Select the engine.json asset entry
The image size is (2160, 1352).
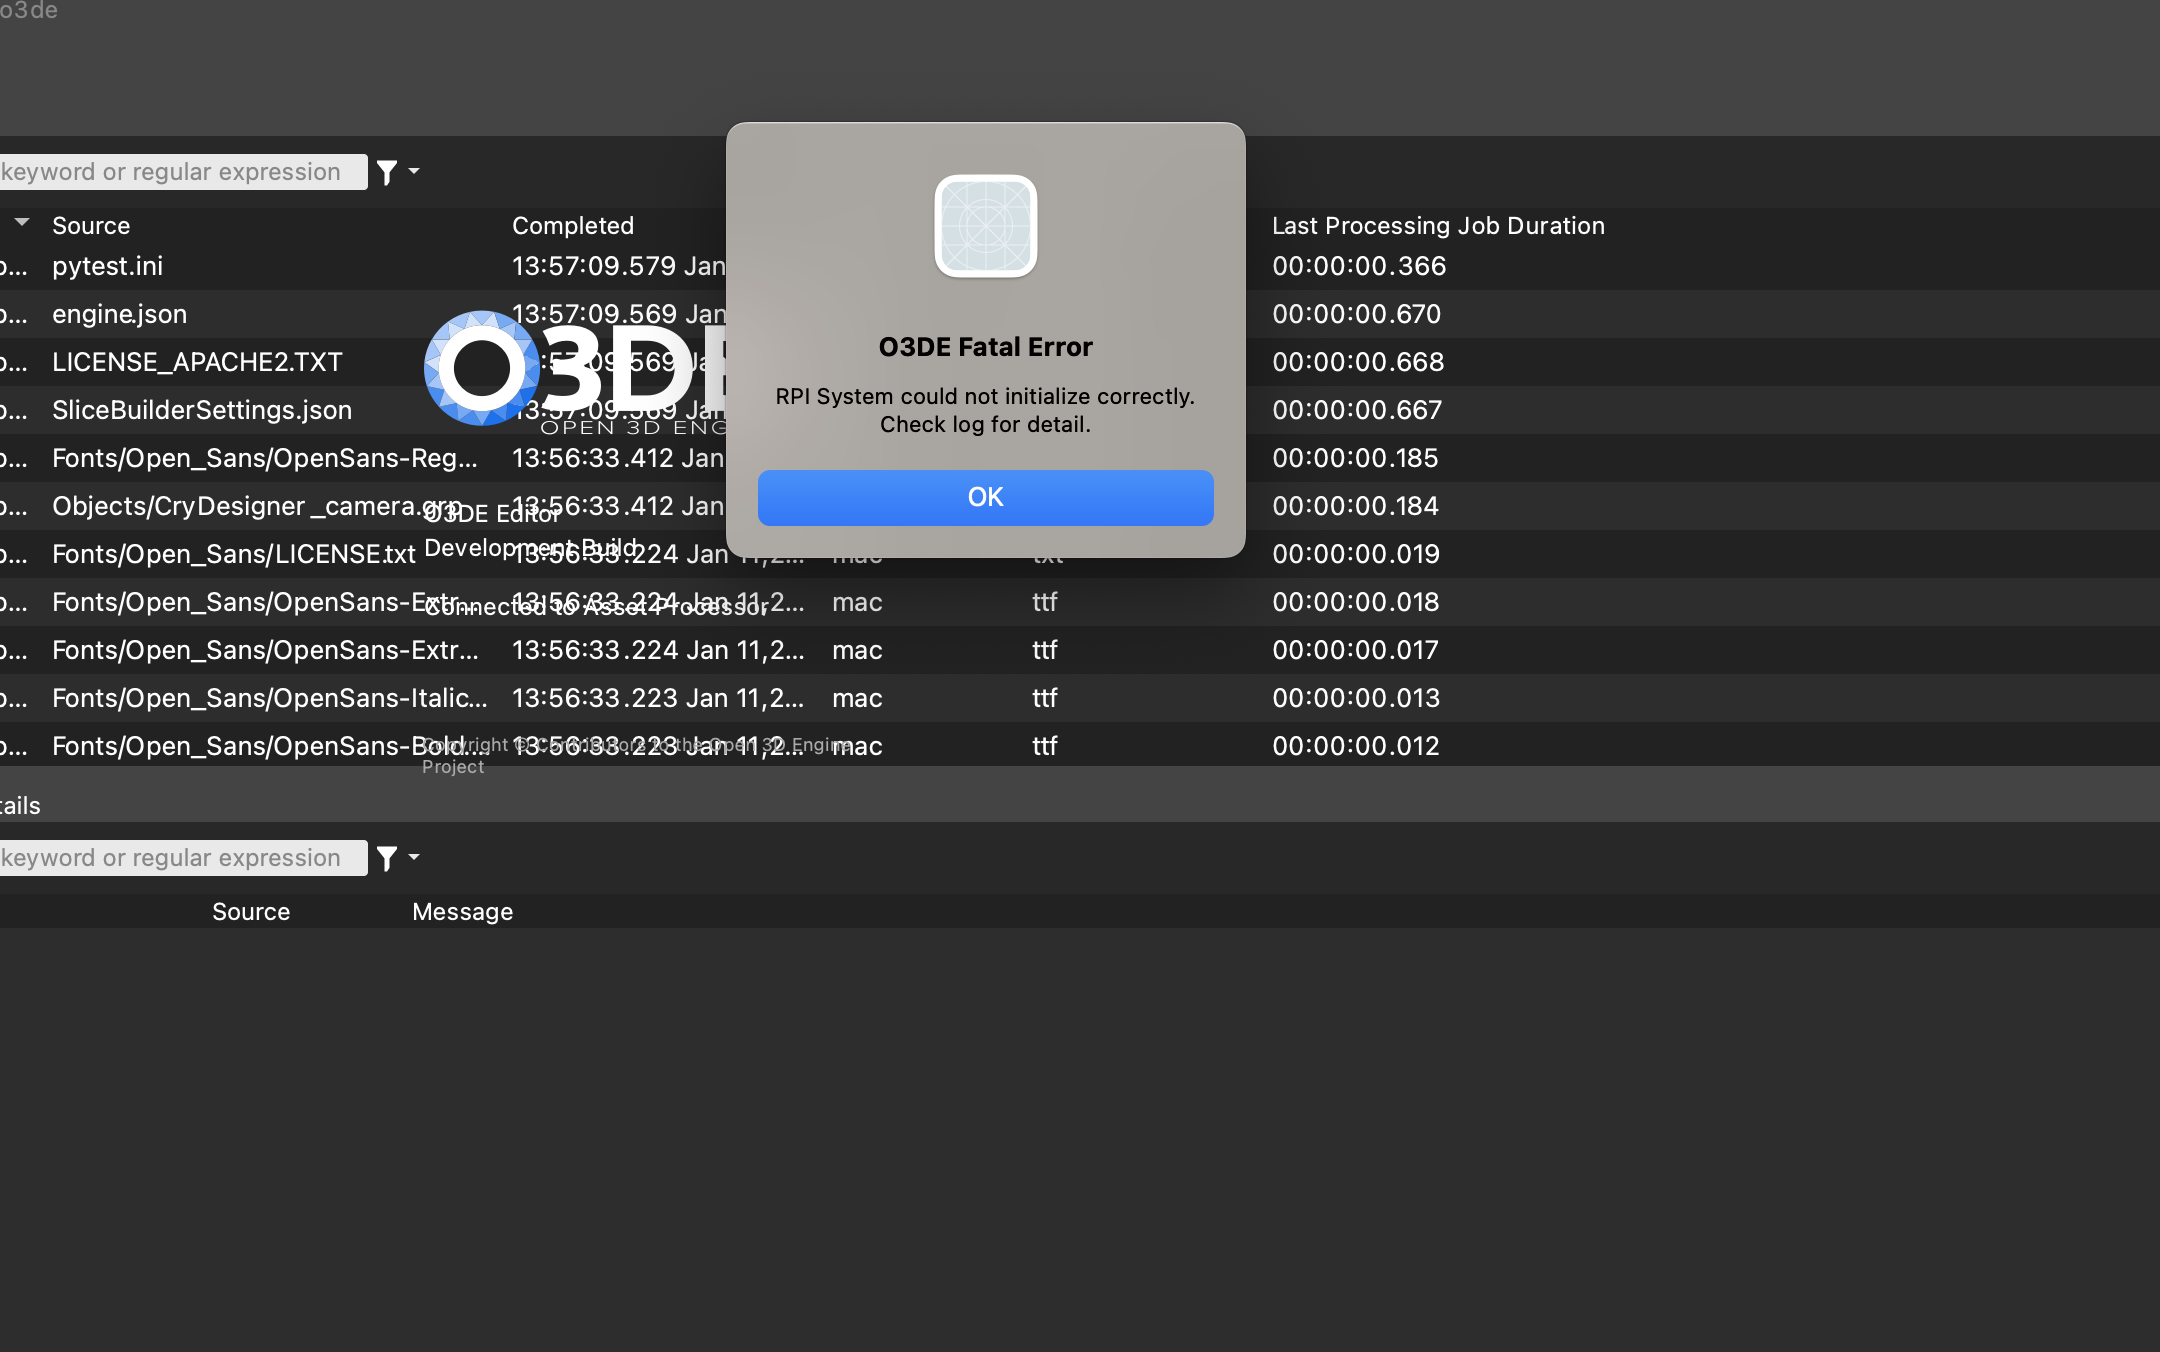120,314
